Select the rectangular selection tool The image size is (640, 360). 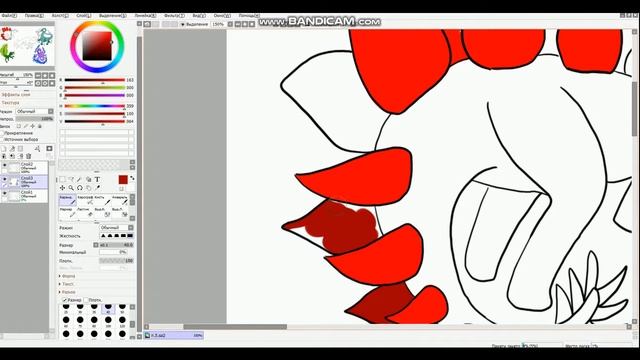click(62, 180)
